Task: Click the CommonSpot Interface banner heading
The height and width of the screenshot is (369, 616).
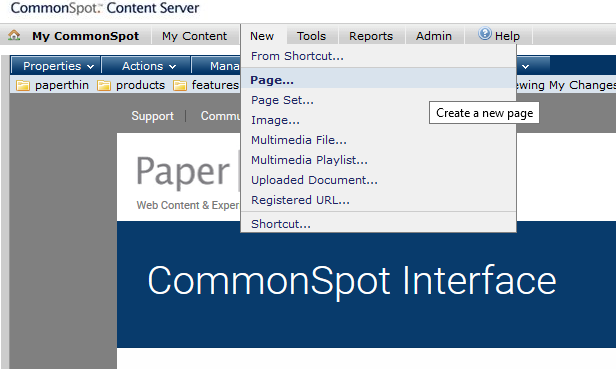Action: (352, 281)
